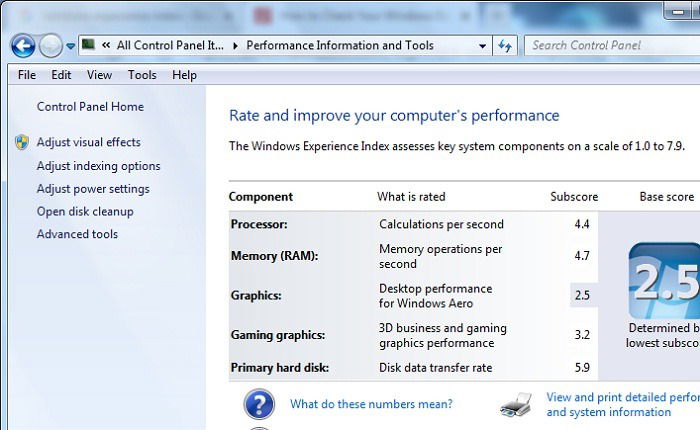Click the 2.5 base score badge
Screen dimensions: 700x430
664,281
